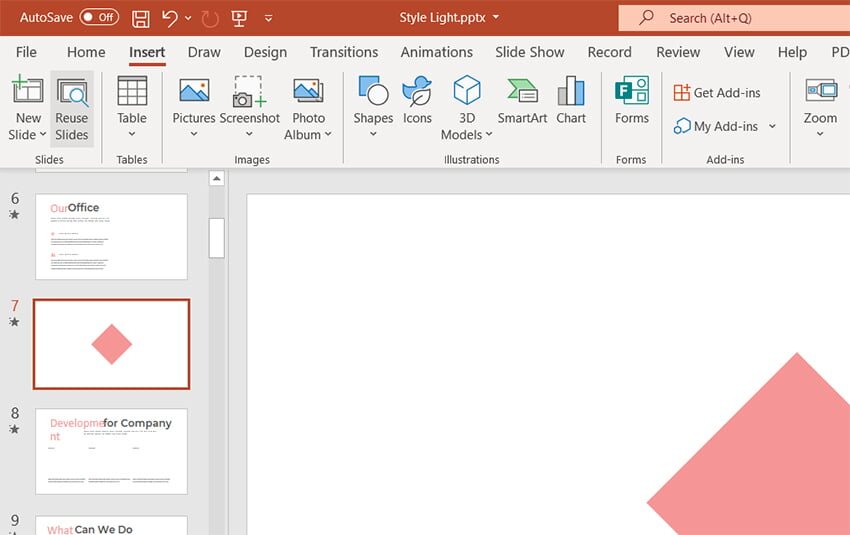Click the Undo arrow icon

pyautogui.click(x=169, y=18)
